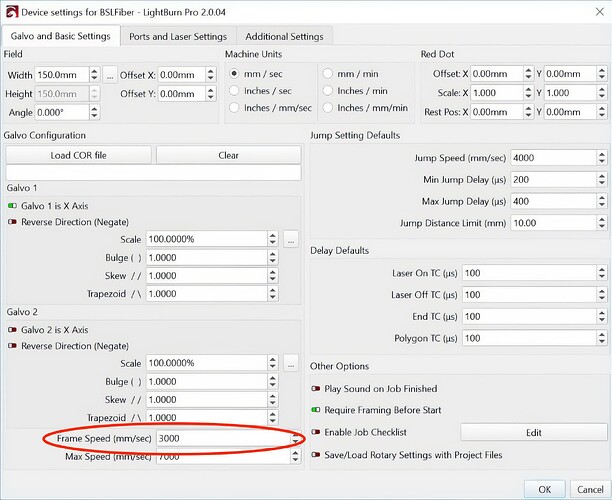Toggle Play Sound on Job Finished
Viewport: 612px width, 500px height.
click(x=316, y=388)
